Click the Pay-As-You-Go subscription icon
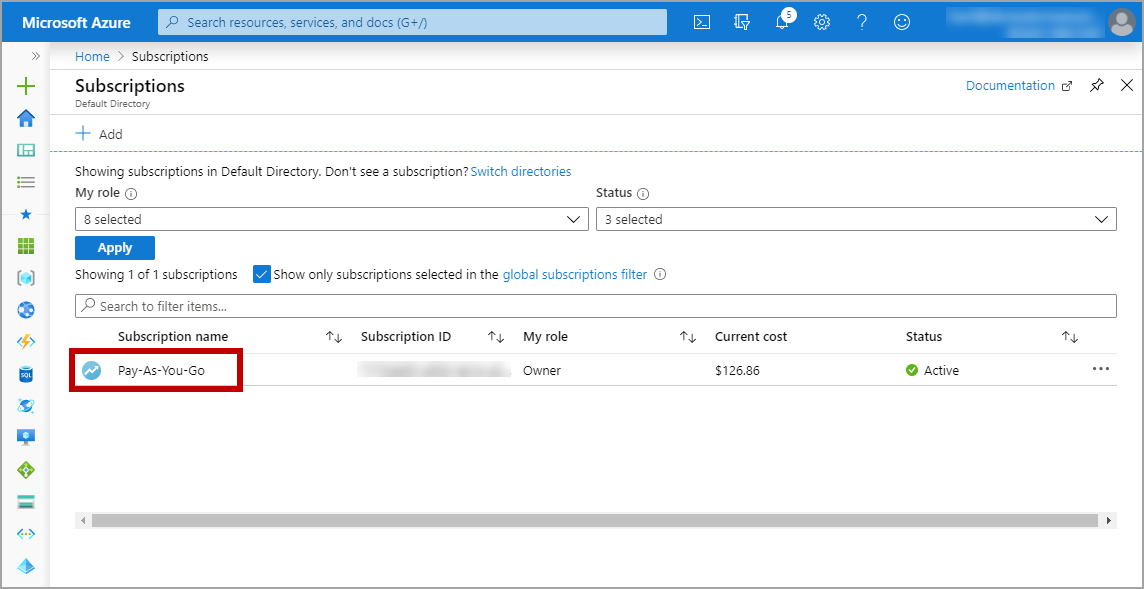 pyautogui.click(x=92, y=370)
